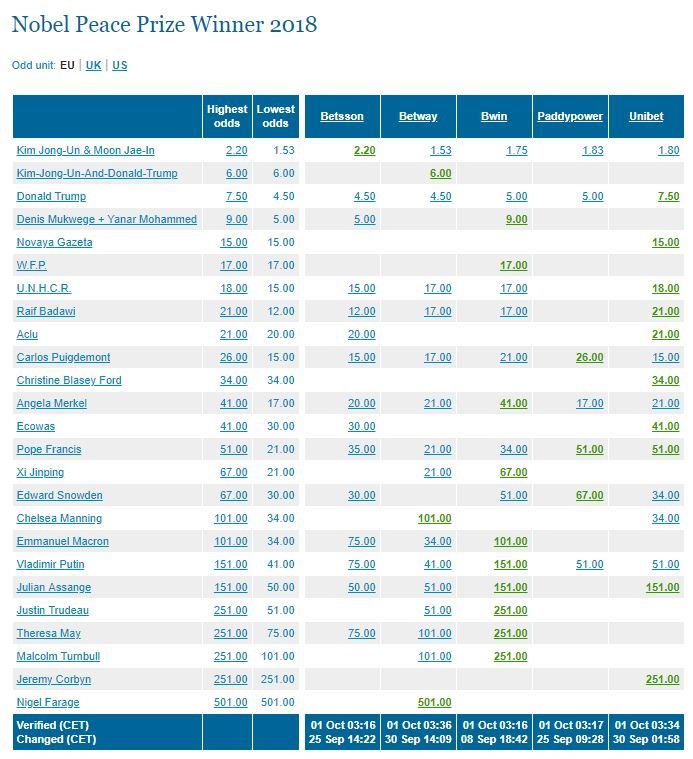Open the Paddypower header link
693x759 pixels.
click(x=570, y=116)
